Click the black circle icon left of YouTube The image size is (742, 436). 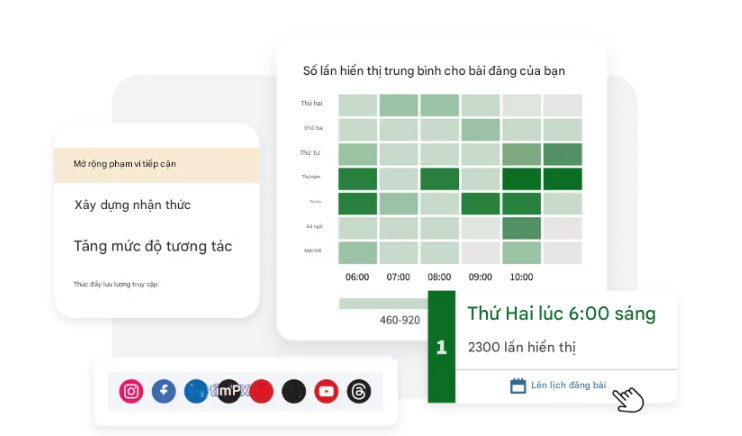294,391
